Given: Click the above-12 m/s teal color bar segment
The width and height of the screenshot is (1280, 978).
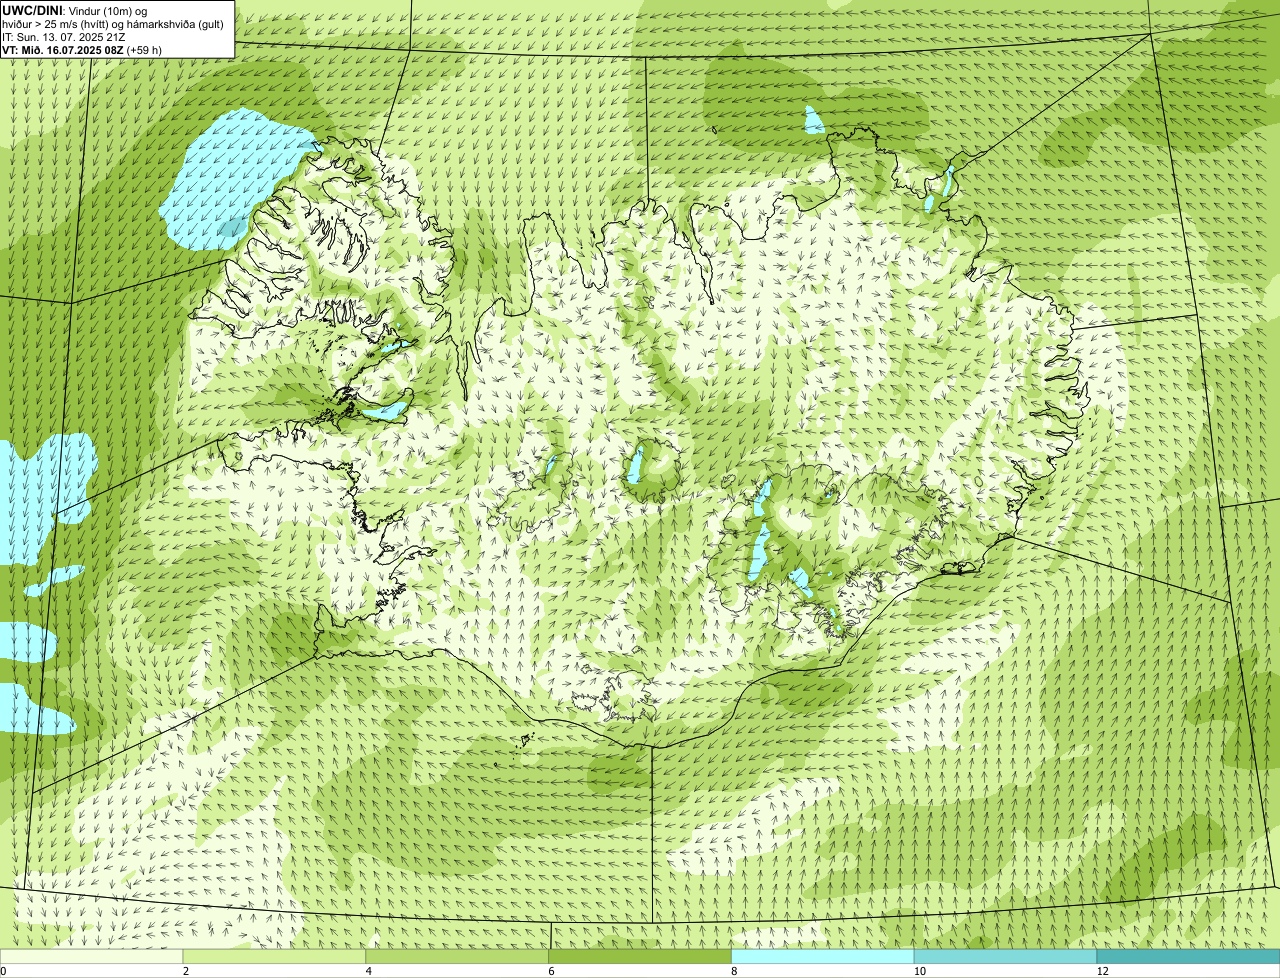Looking at the screenshot, I should (1188, 956).
